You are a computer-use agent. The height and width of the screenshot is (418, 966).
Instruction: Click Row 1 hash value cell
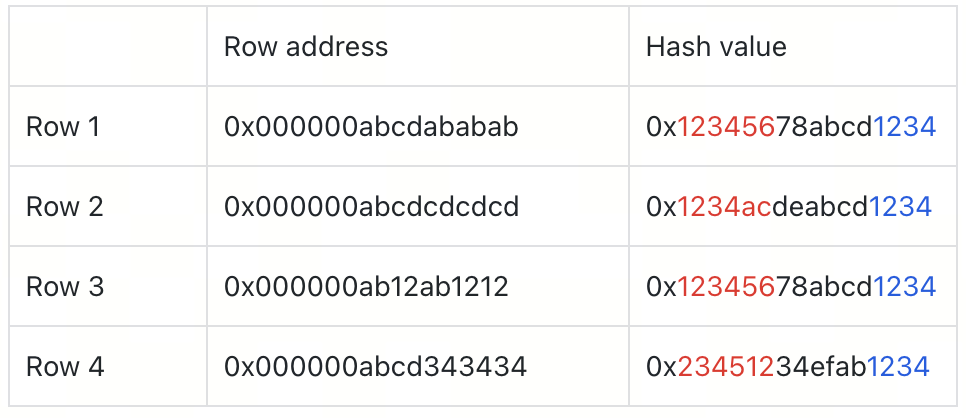pos(793,126)
